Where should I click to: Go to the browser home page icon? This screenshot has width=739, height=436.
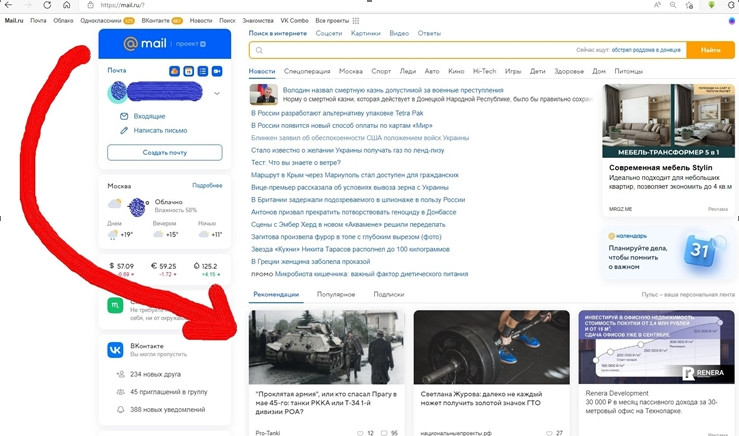[66, 5]
